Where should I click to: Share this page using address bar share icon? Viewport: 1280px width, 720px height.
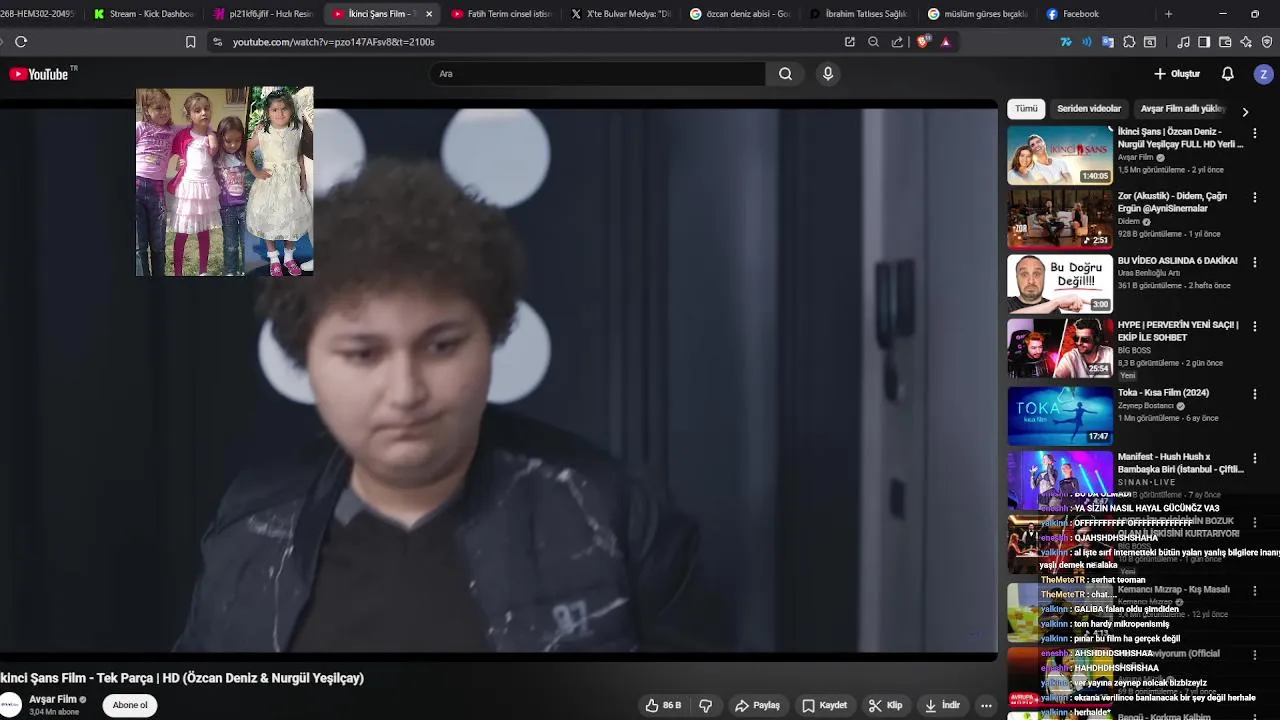pos(897,42)
